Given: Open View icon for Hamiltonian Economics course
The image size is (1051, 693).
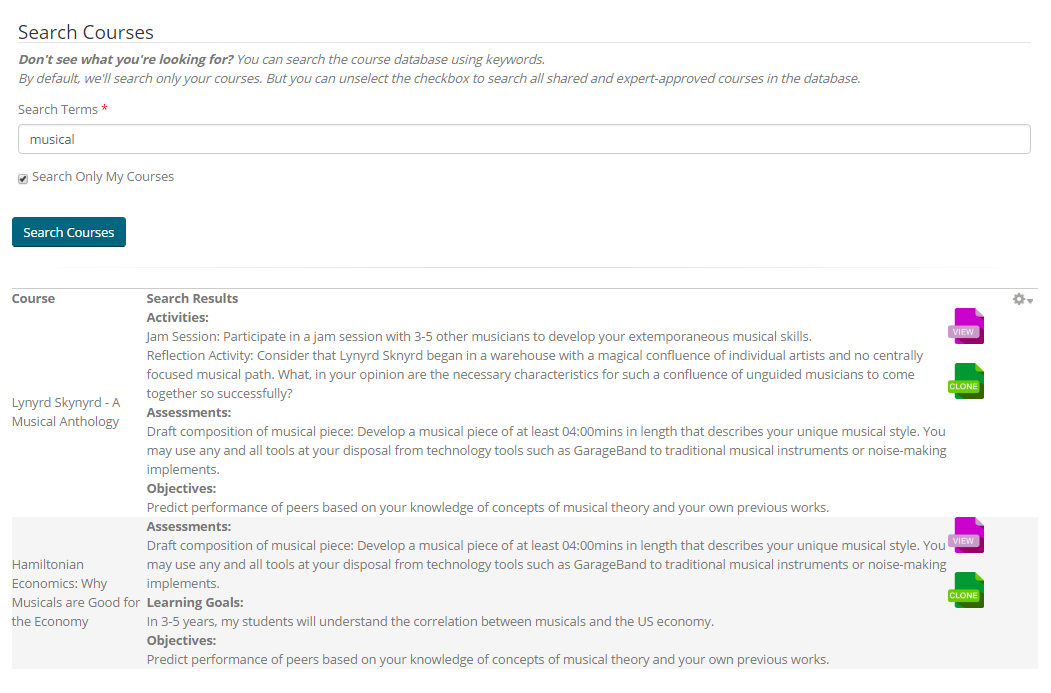Looking at the screenshot, I should [966, 536].
